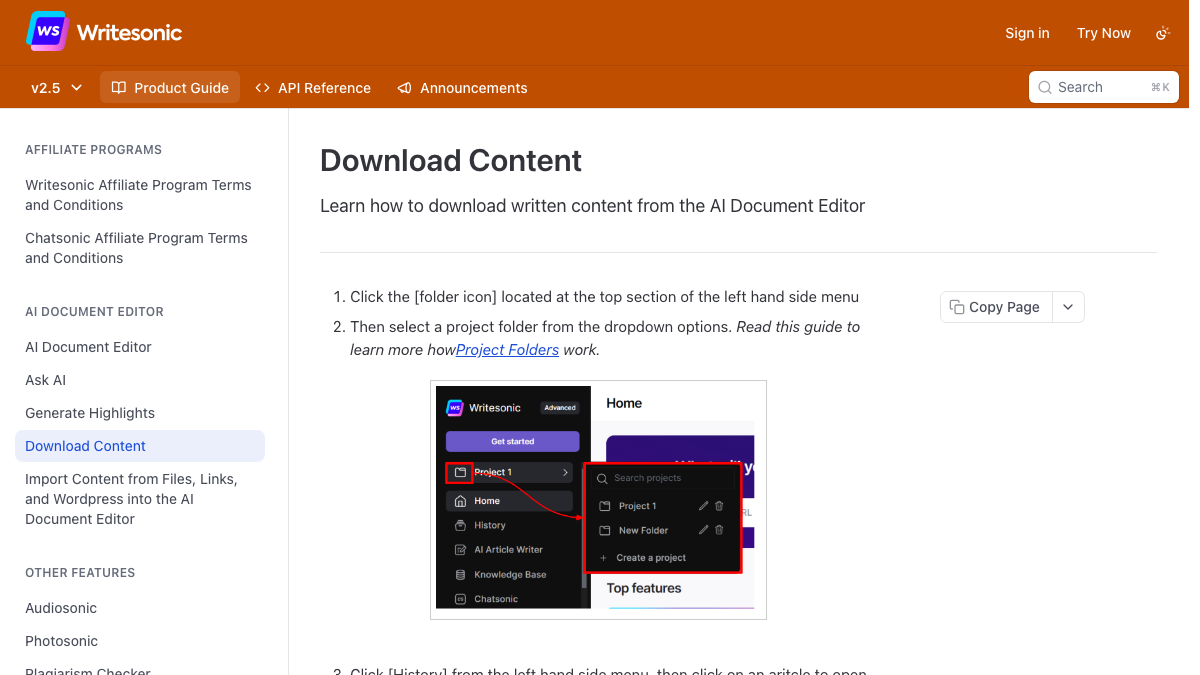The height and width of the screenshot is (675, 1200).
Task: Click the AI DOCUMENT EDITOR section header
Action: click(x=94, y=312)
